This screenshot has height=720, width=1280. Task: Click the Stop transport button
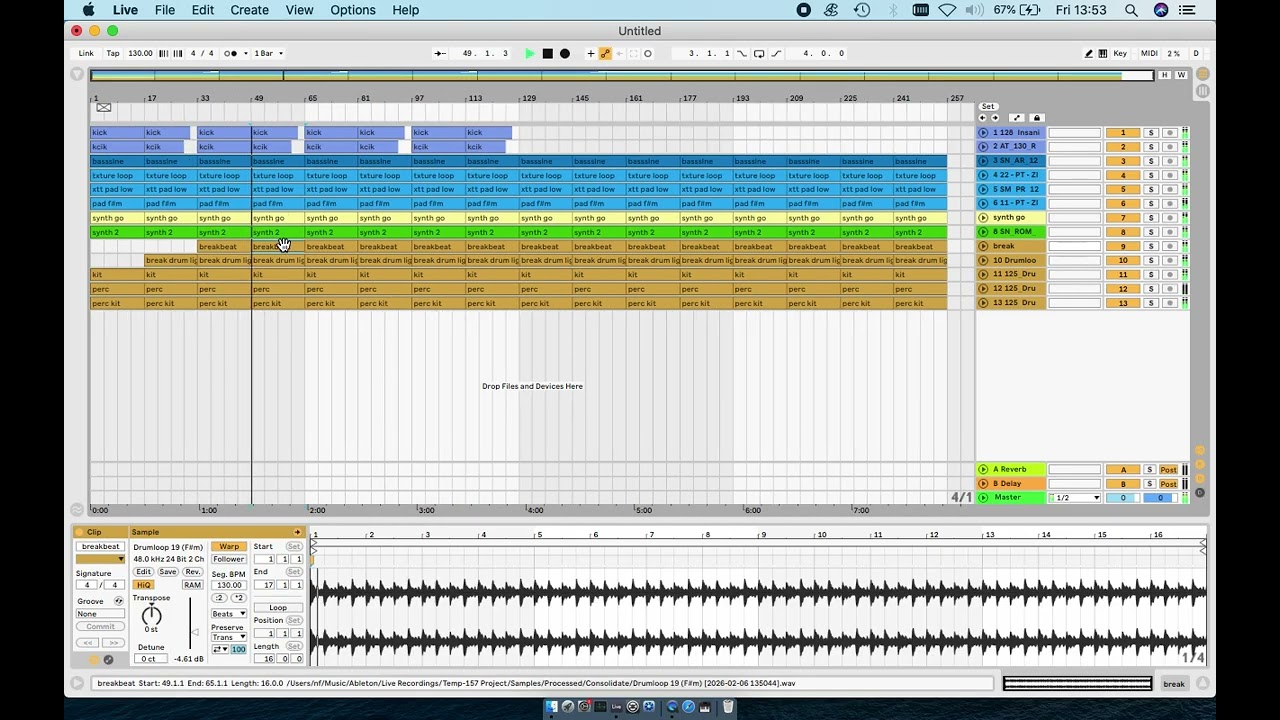tap(547, 53)
